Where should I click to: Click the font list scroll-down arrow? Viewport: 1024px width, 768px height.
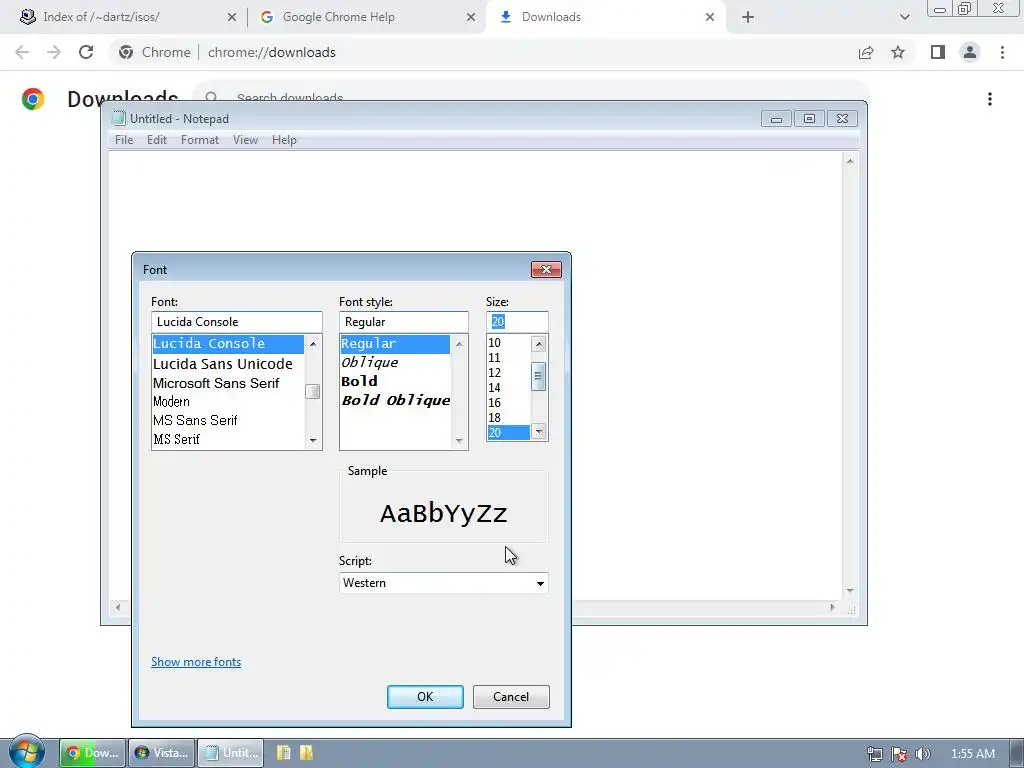(x=313, y=441)
